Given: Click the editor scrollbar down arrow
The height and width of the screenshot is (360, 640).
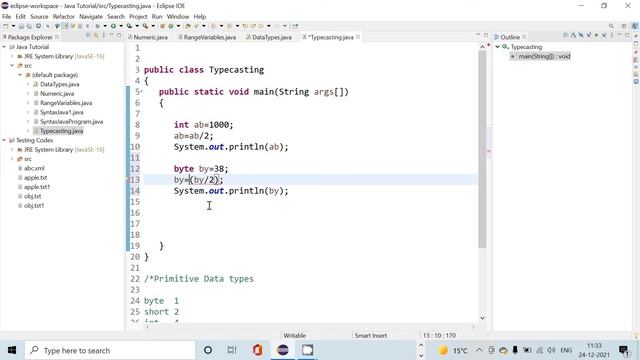Looking at the screenshot, I should 482,318.
